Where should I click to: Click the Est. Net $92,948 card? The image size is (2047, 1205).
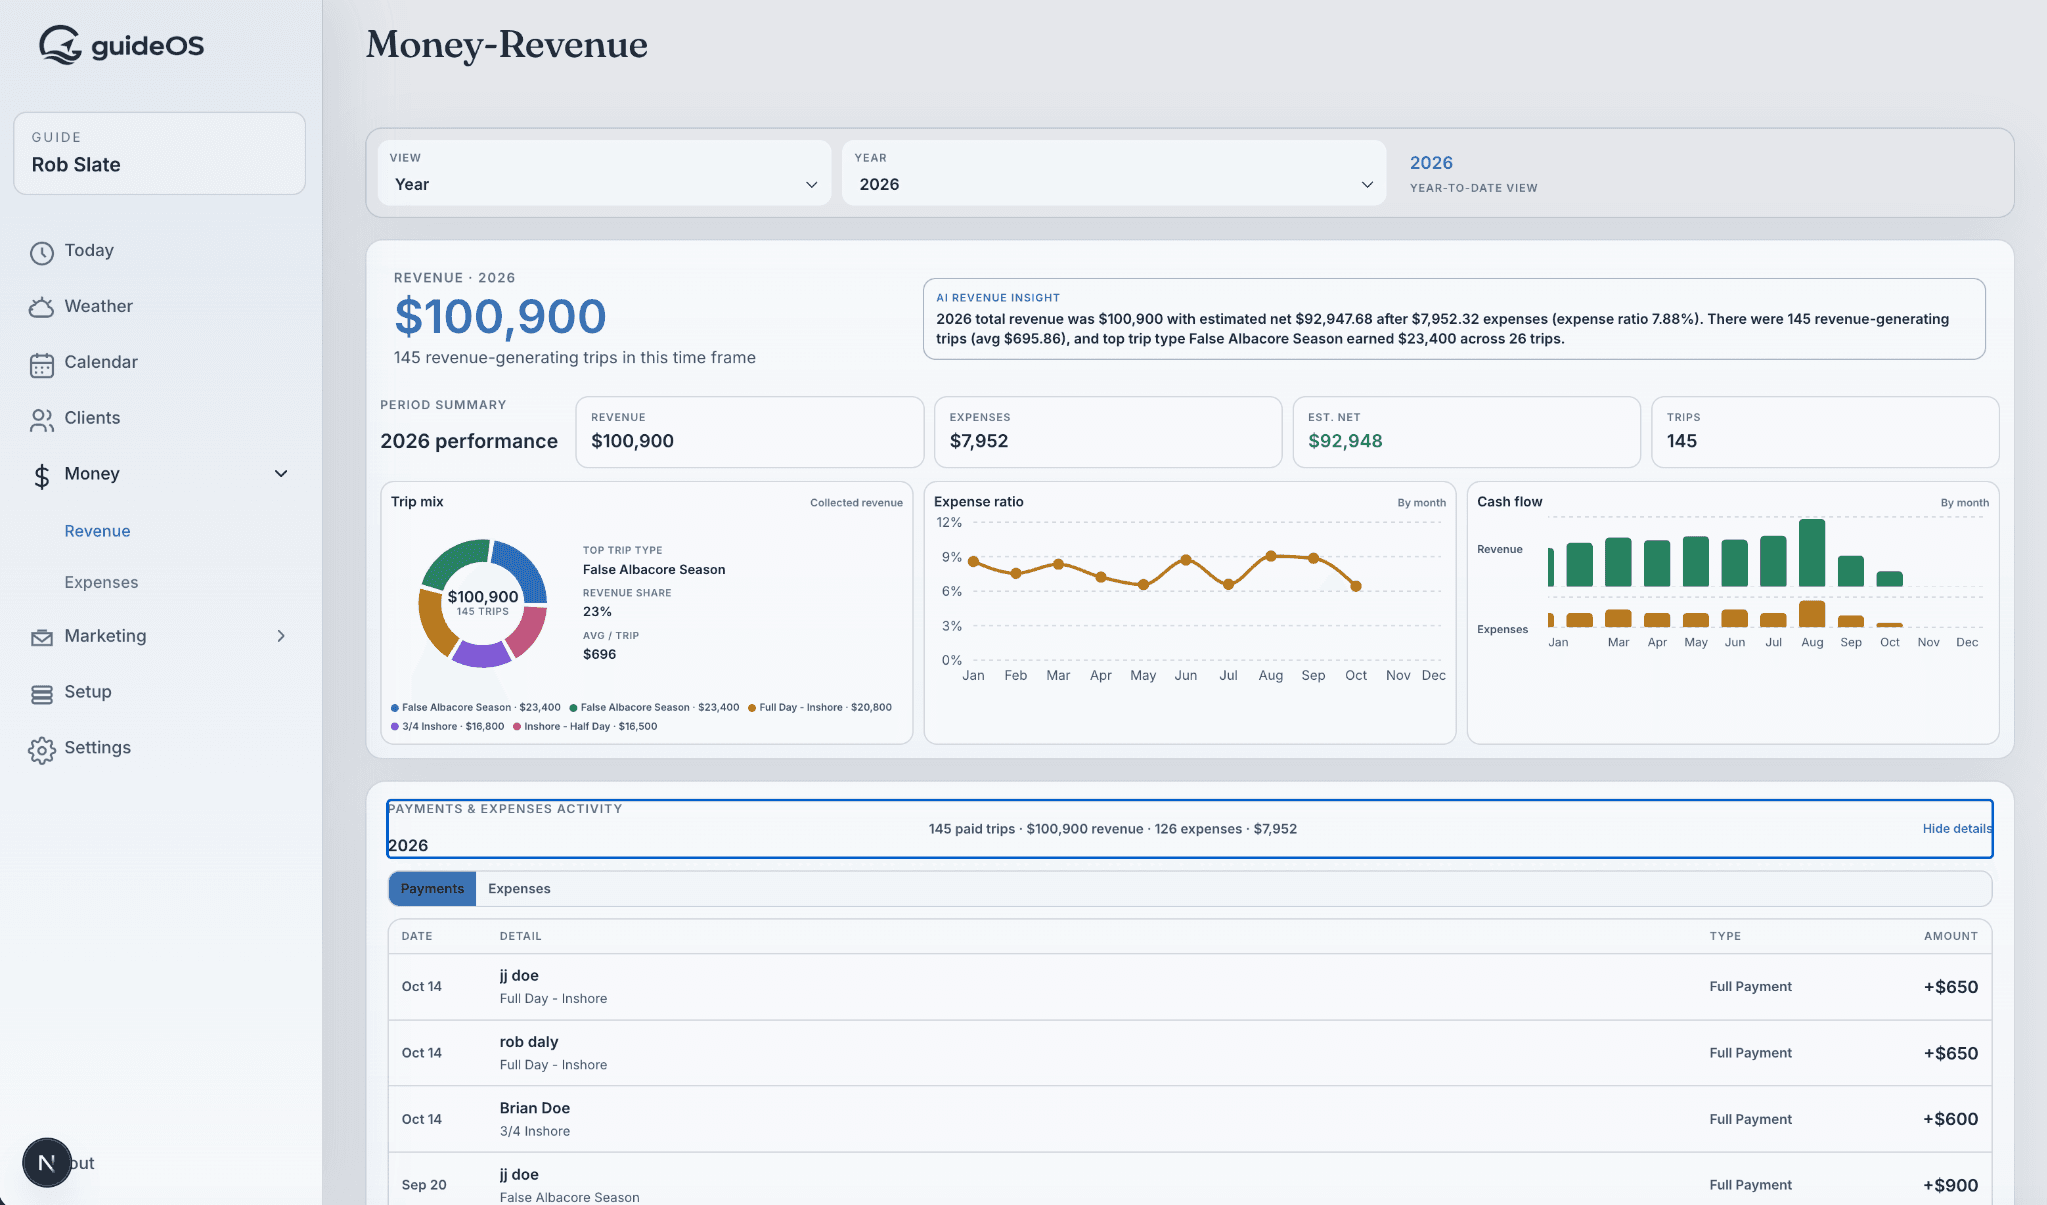coord(1466,432)
